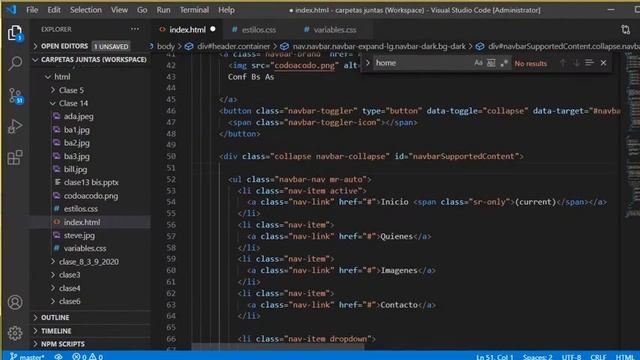Select steve.jpg in the file tree
The width and height of the screenshot is (640, 360).
[x=79, y=235]
